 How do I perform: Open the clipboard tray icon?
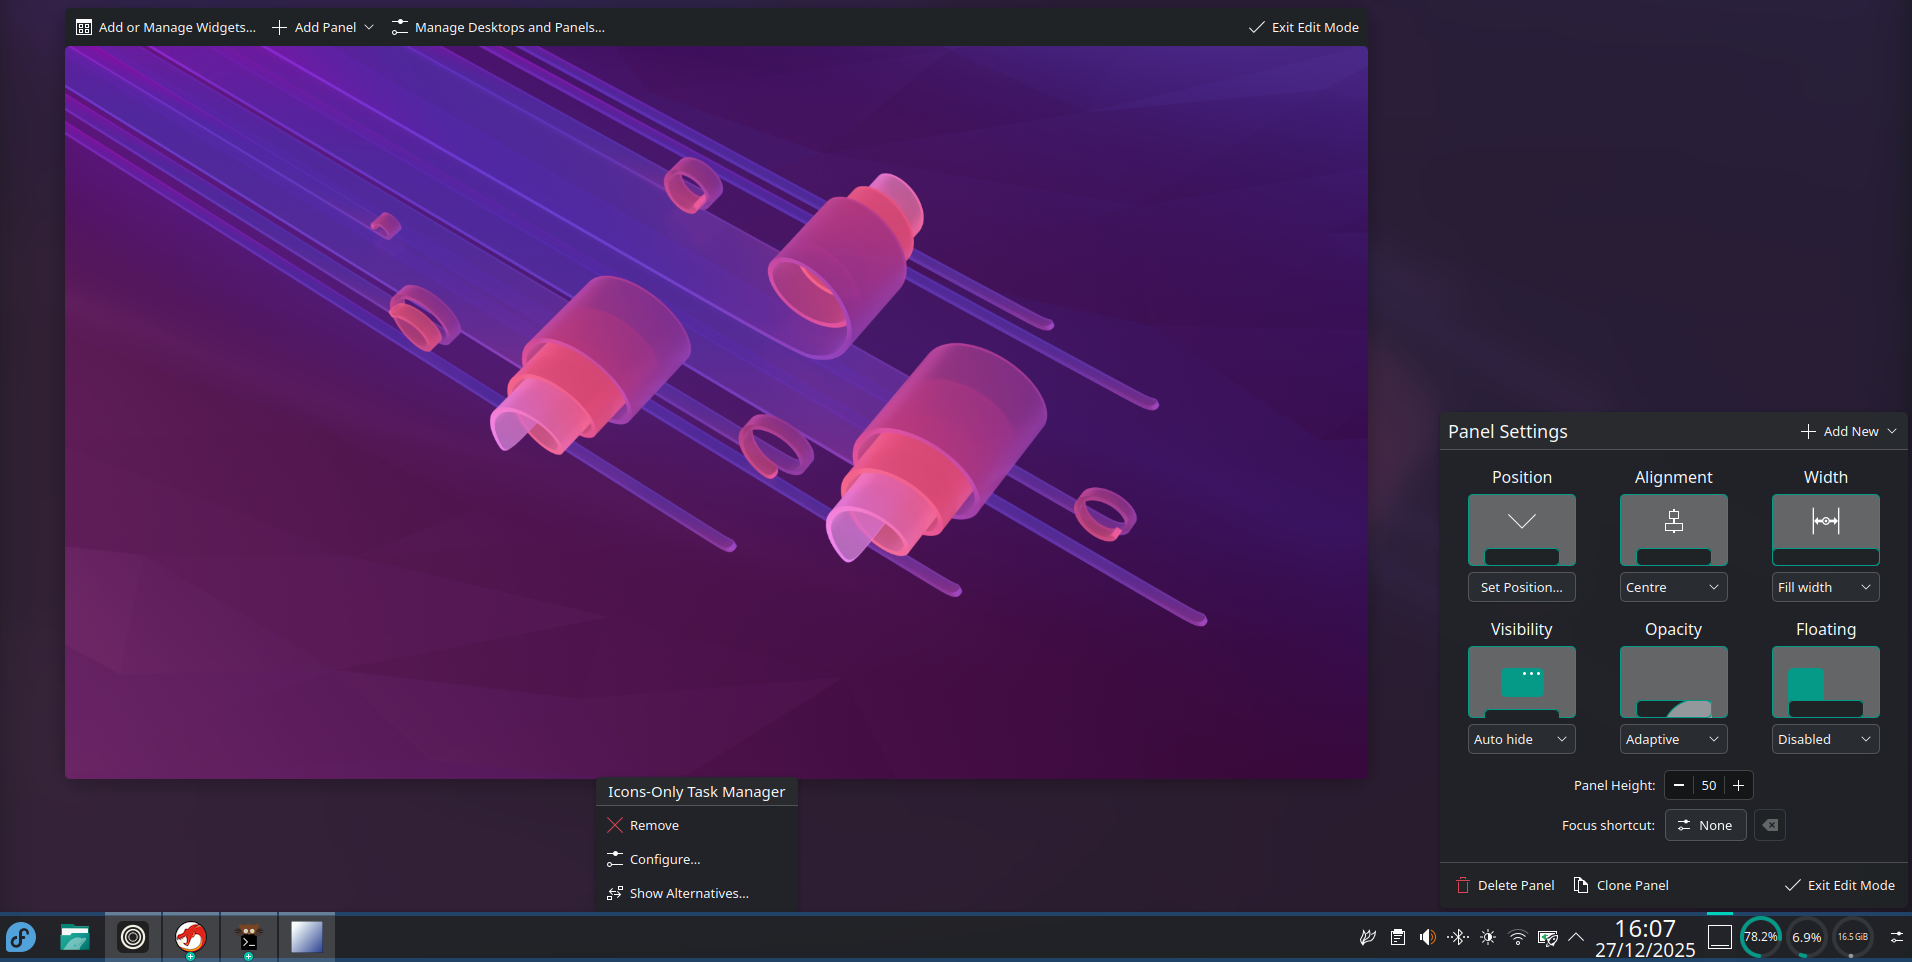1398,937
